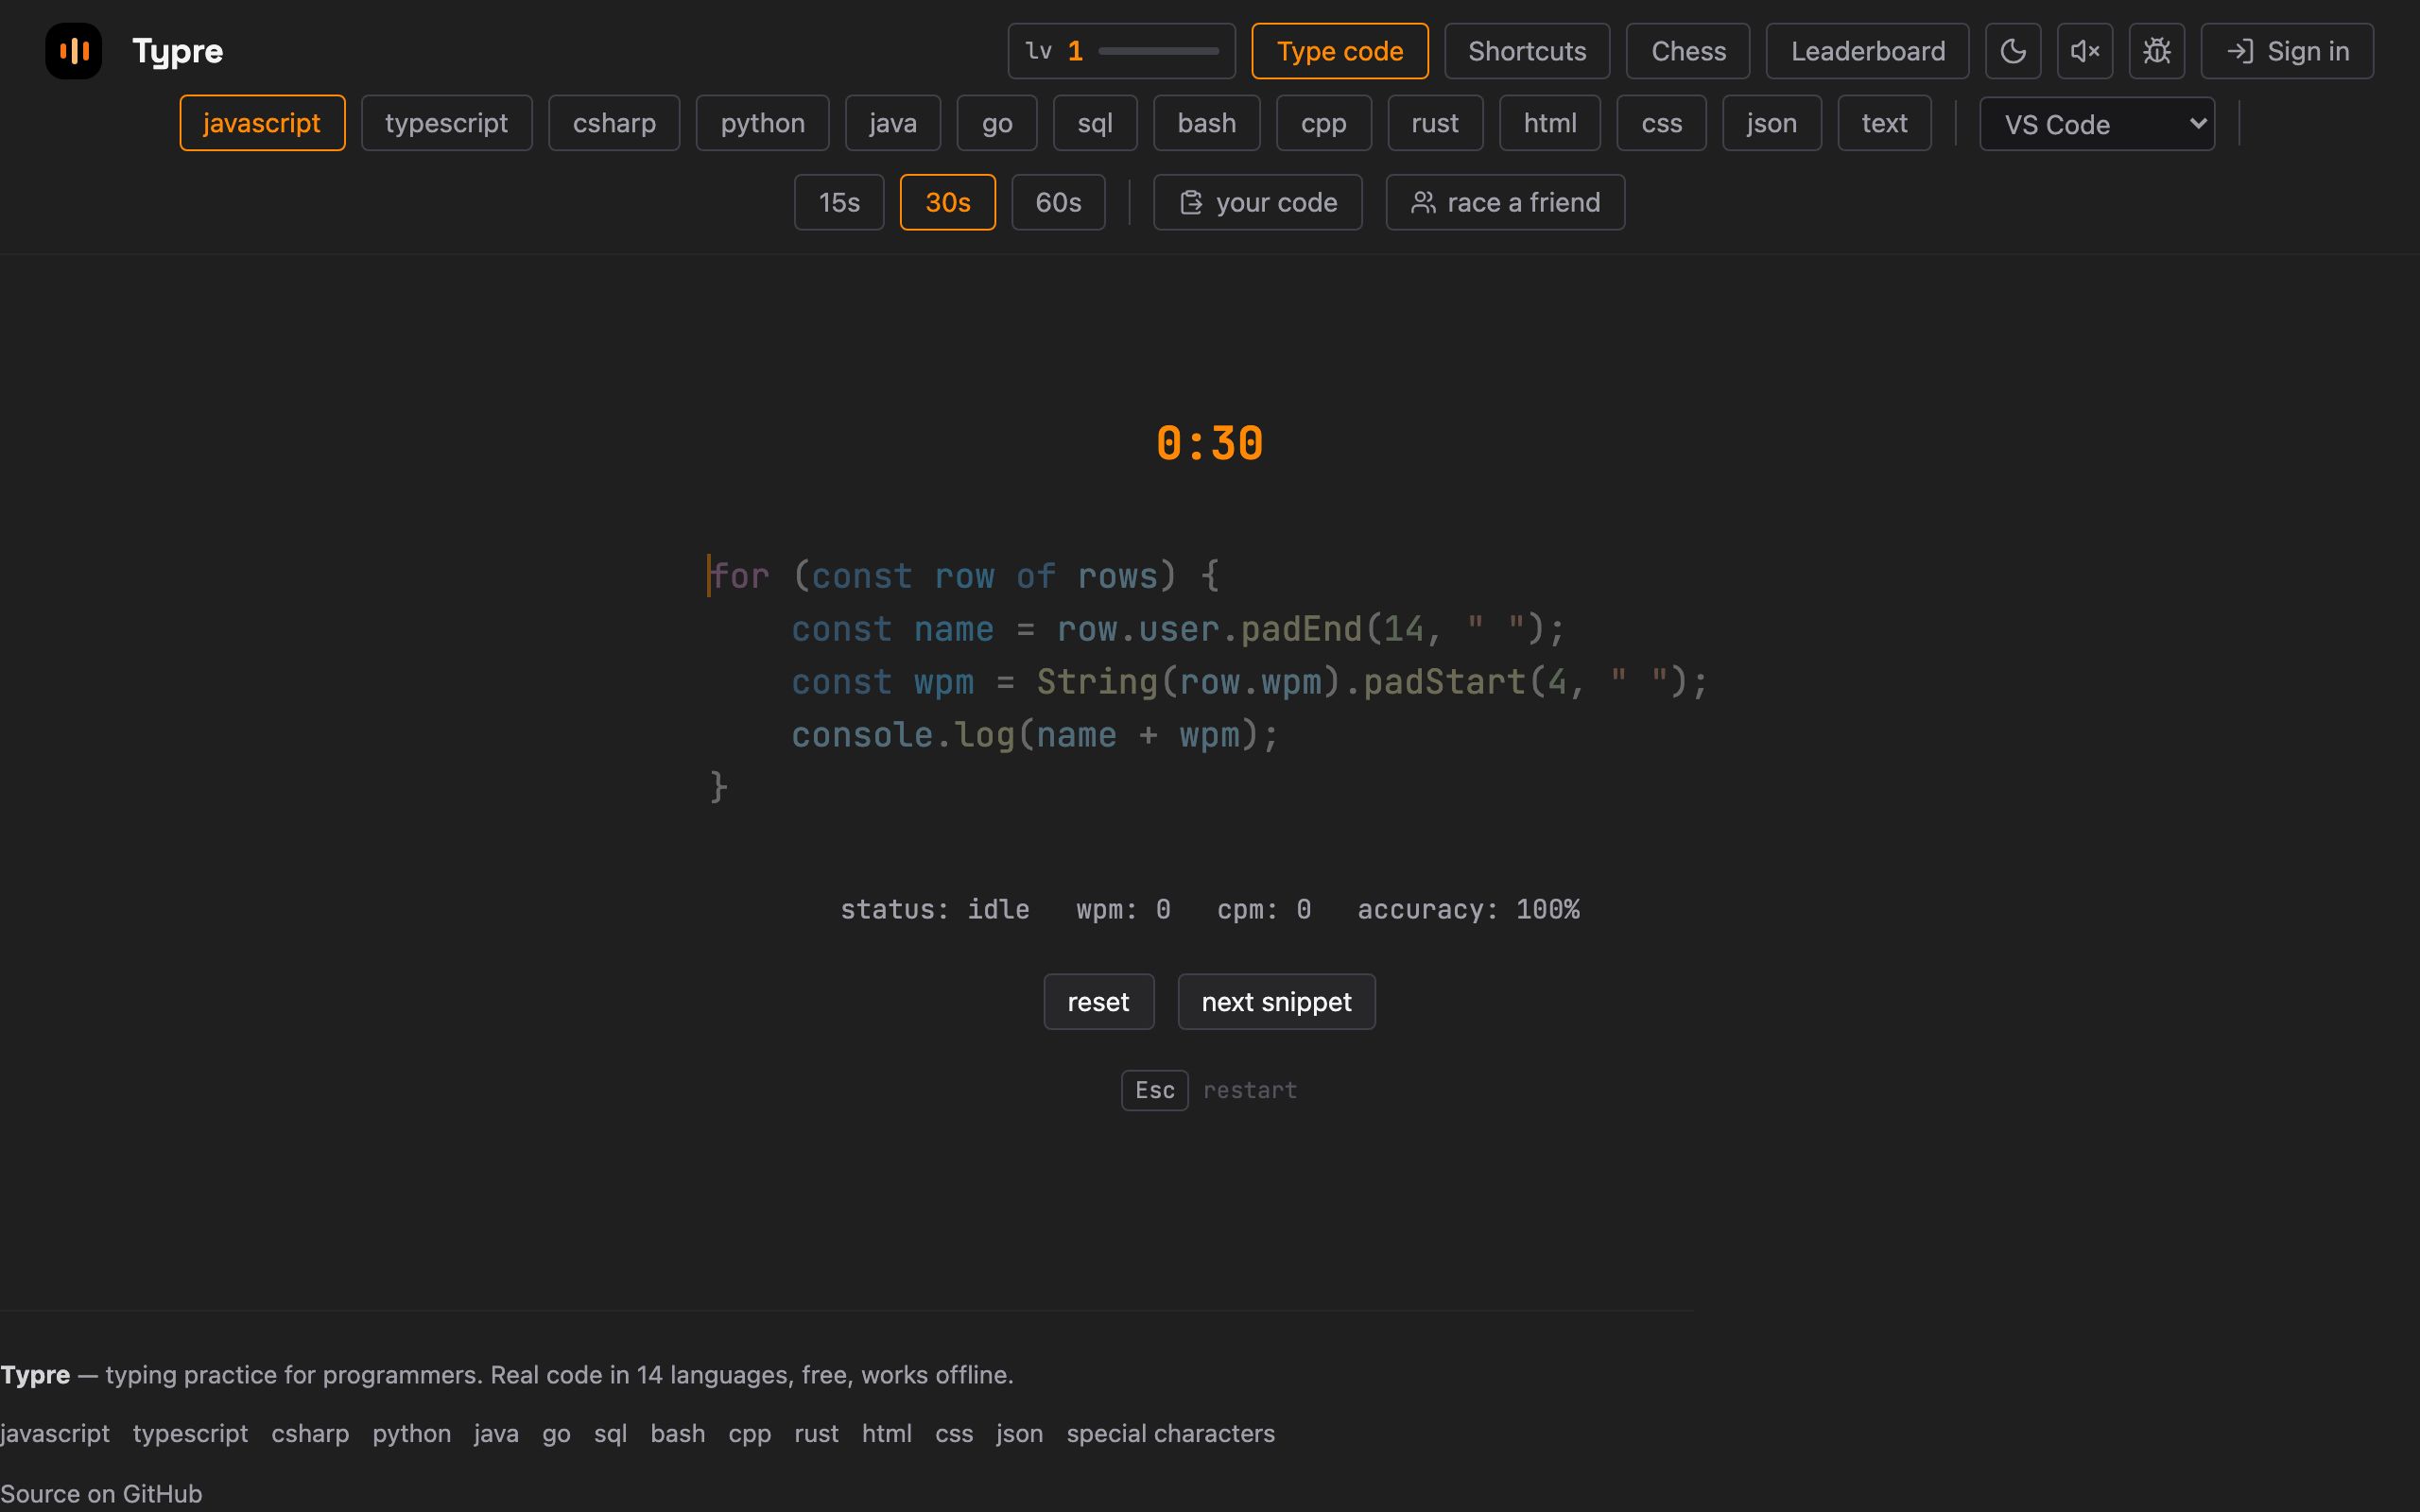Switch to Chess tab
Viewport: 2420px width, 1512px height.
point(1688,51)
